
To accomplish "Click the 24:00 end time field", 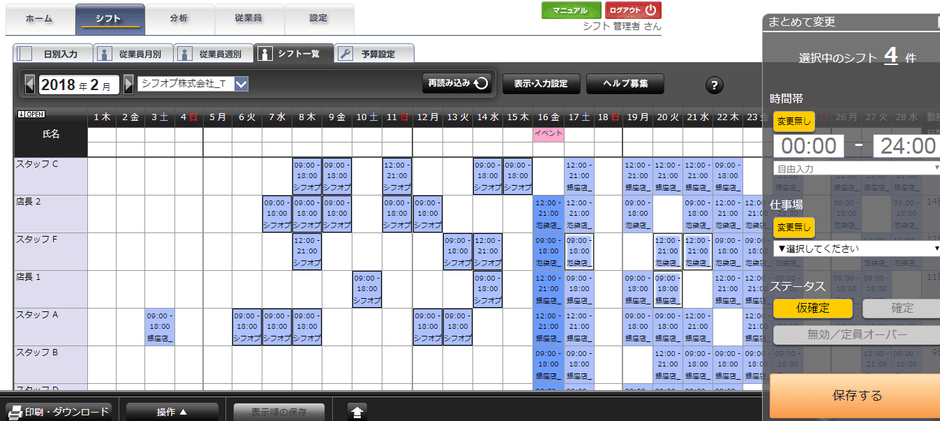I will pyautogui.click(x=906, y=146).
